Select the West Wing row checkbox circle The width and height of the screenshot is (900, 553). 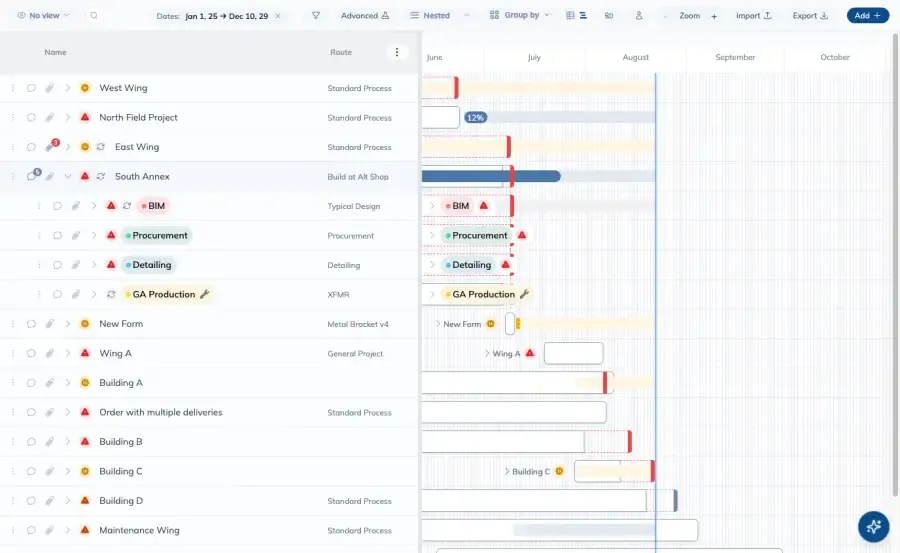[x=31, y=88]
